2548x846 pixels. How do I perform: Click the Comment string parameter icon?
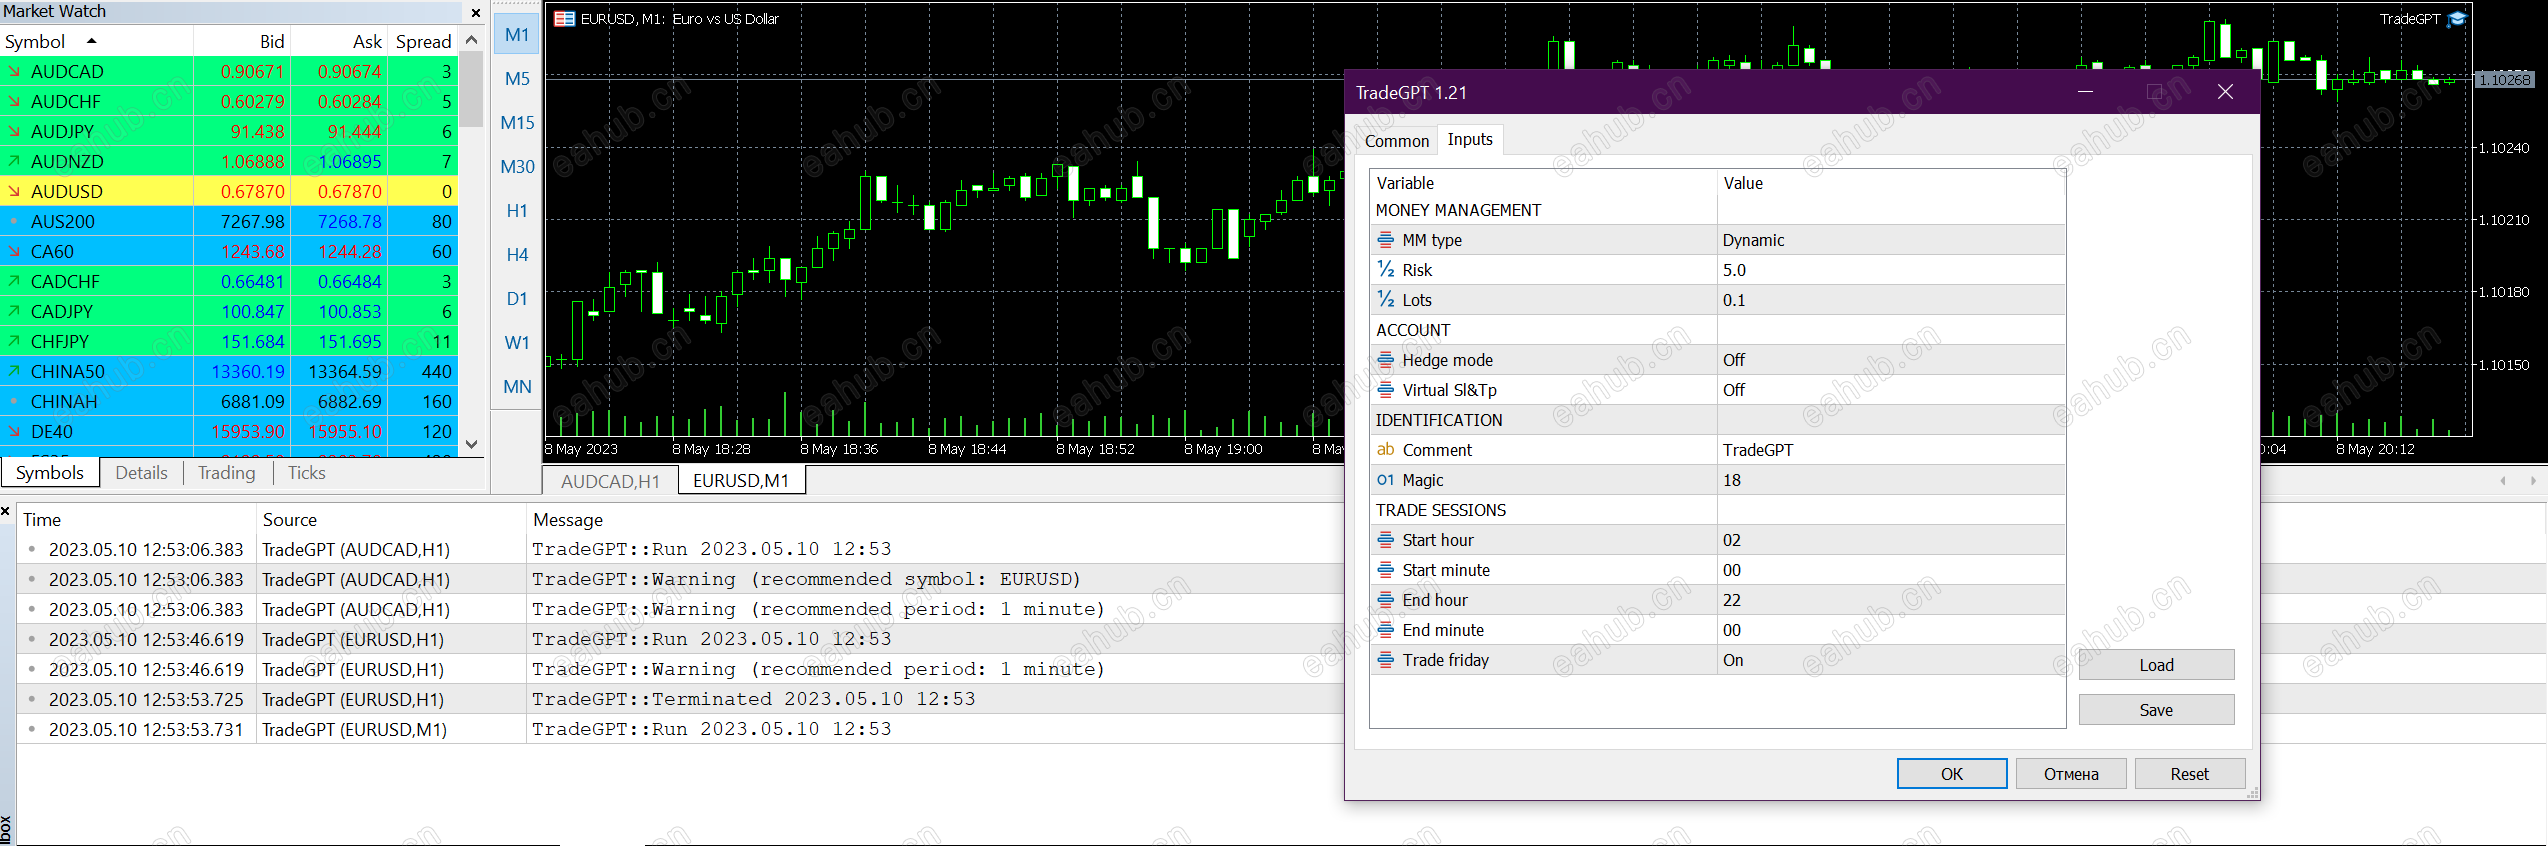coord(1385,450)
